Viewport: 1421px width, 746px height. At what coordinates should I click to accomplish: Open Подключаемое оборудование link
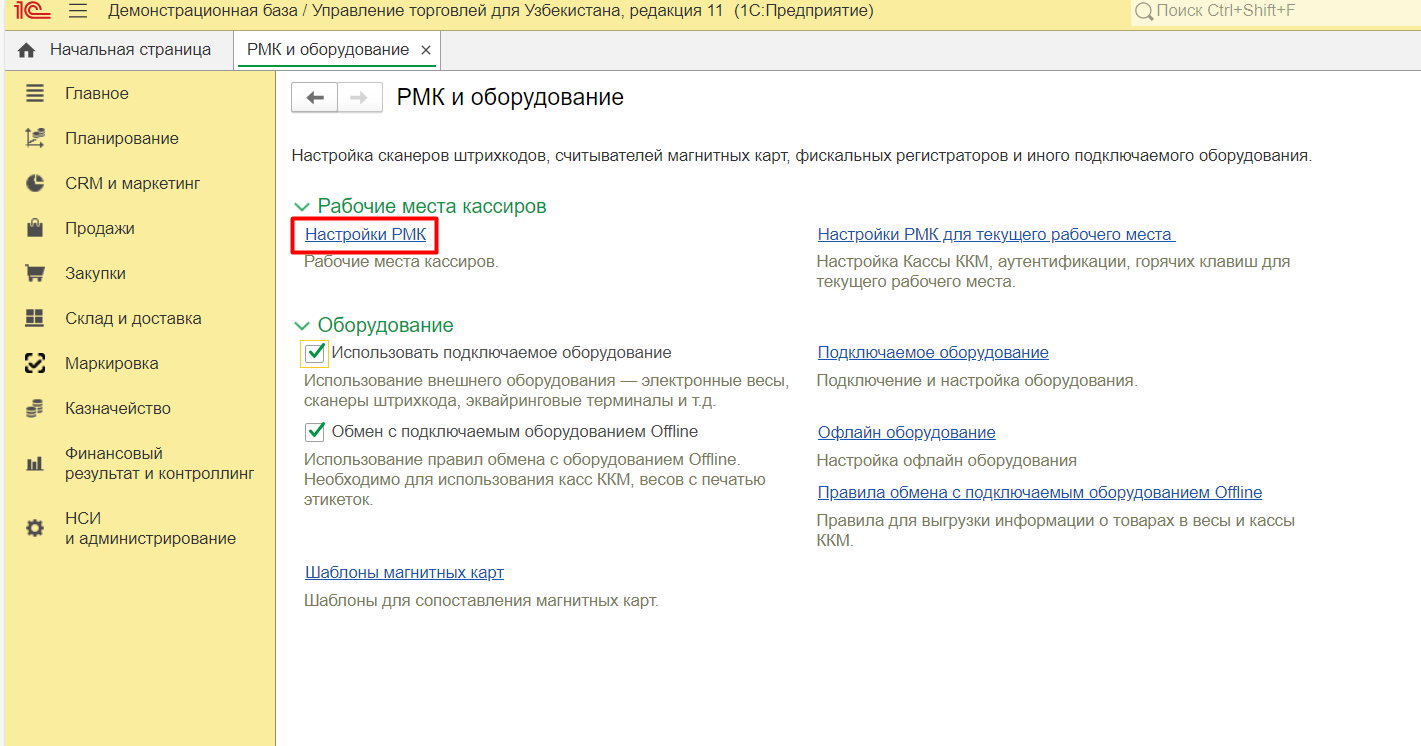click(932, 353)
